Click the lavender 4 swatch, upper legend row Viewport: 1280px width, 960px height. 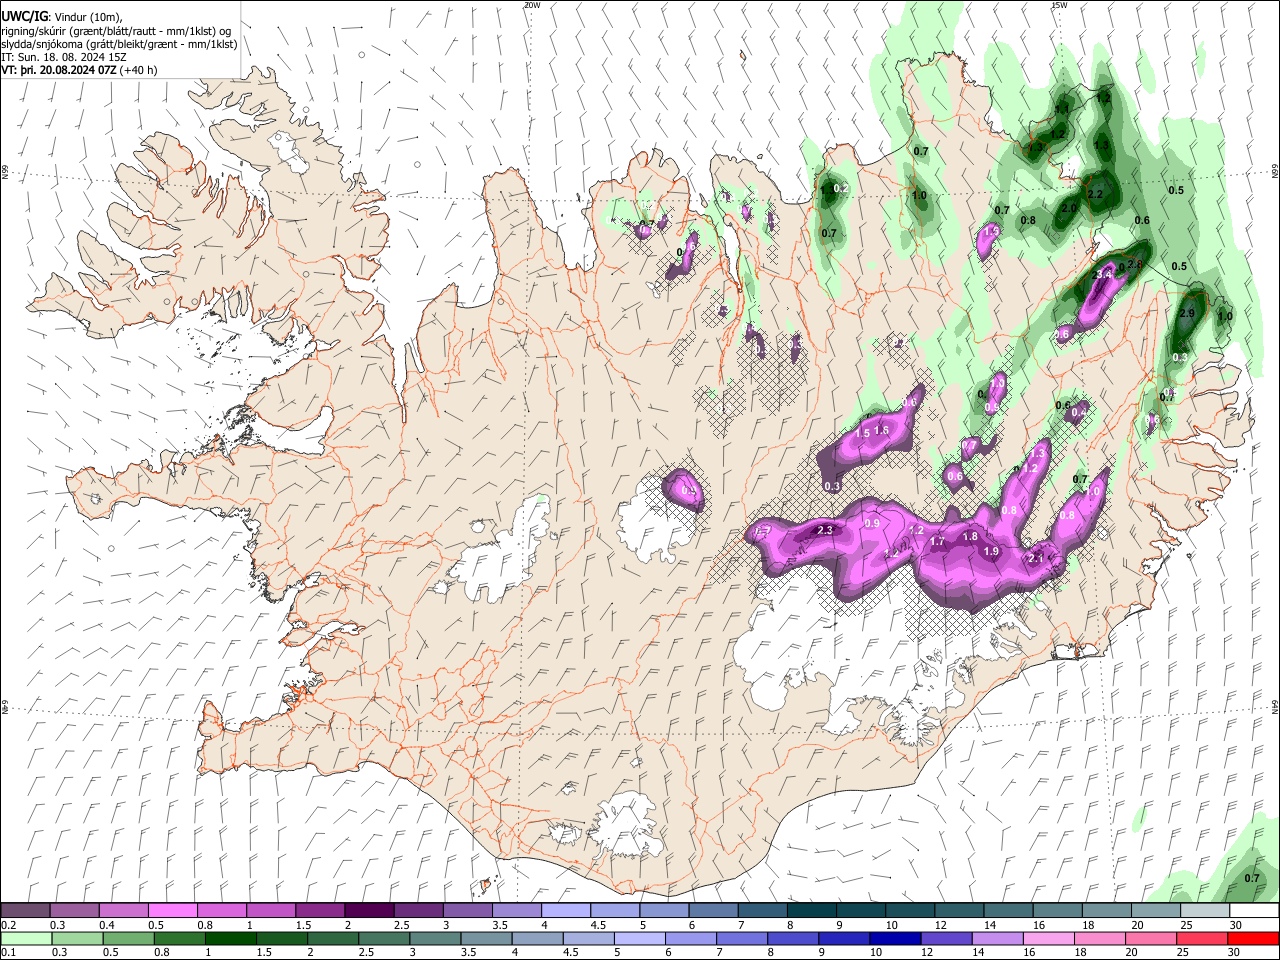[x=566, y=910]
